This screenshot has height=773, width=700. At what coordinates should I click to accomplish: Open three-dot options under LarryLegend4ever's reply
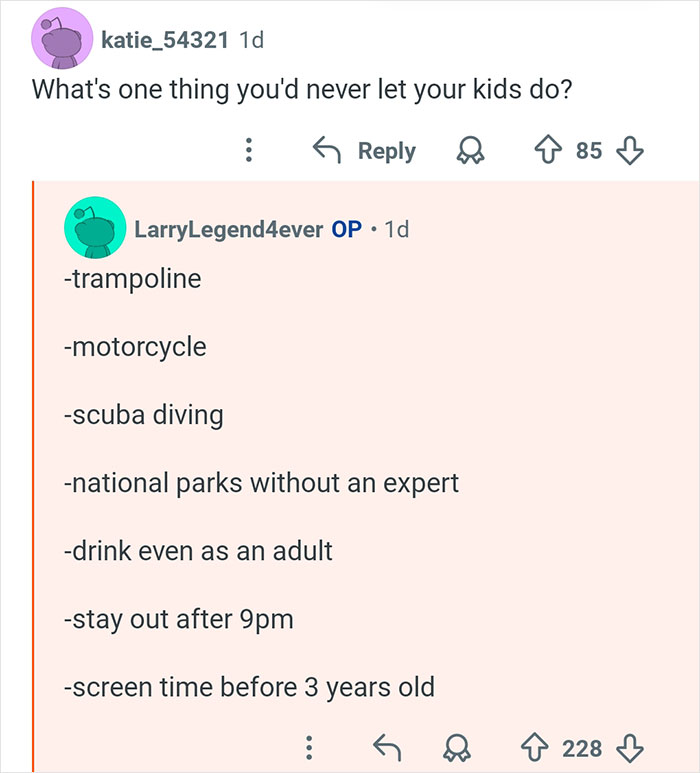(309, 747)
